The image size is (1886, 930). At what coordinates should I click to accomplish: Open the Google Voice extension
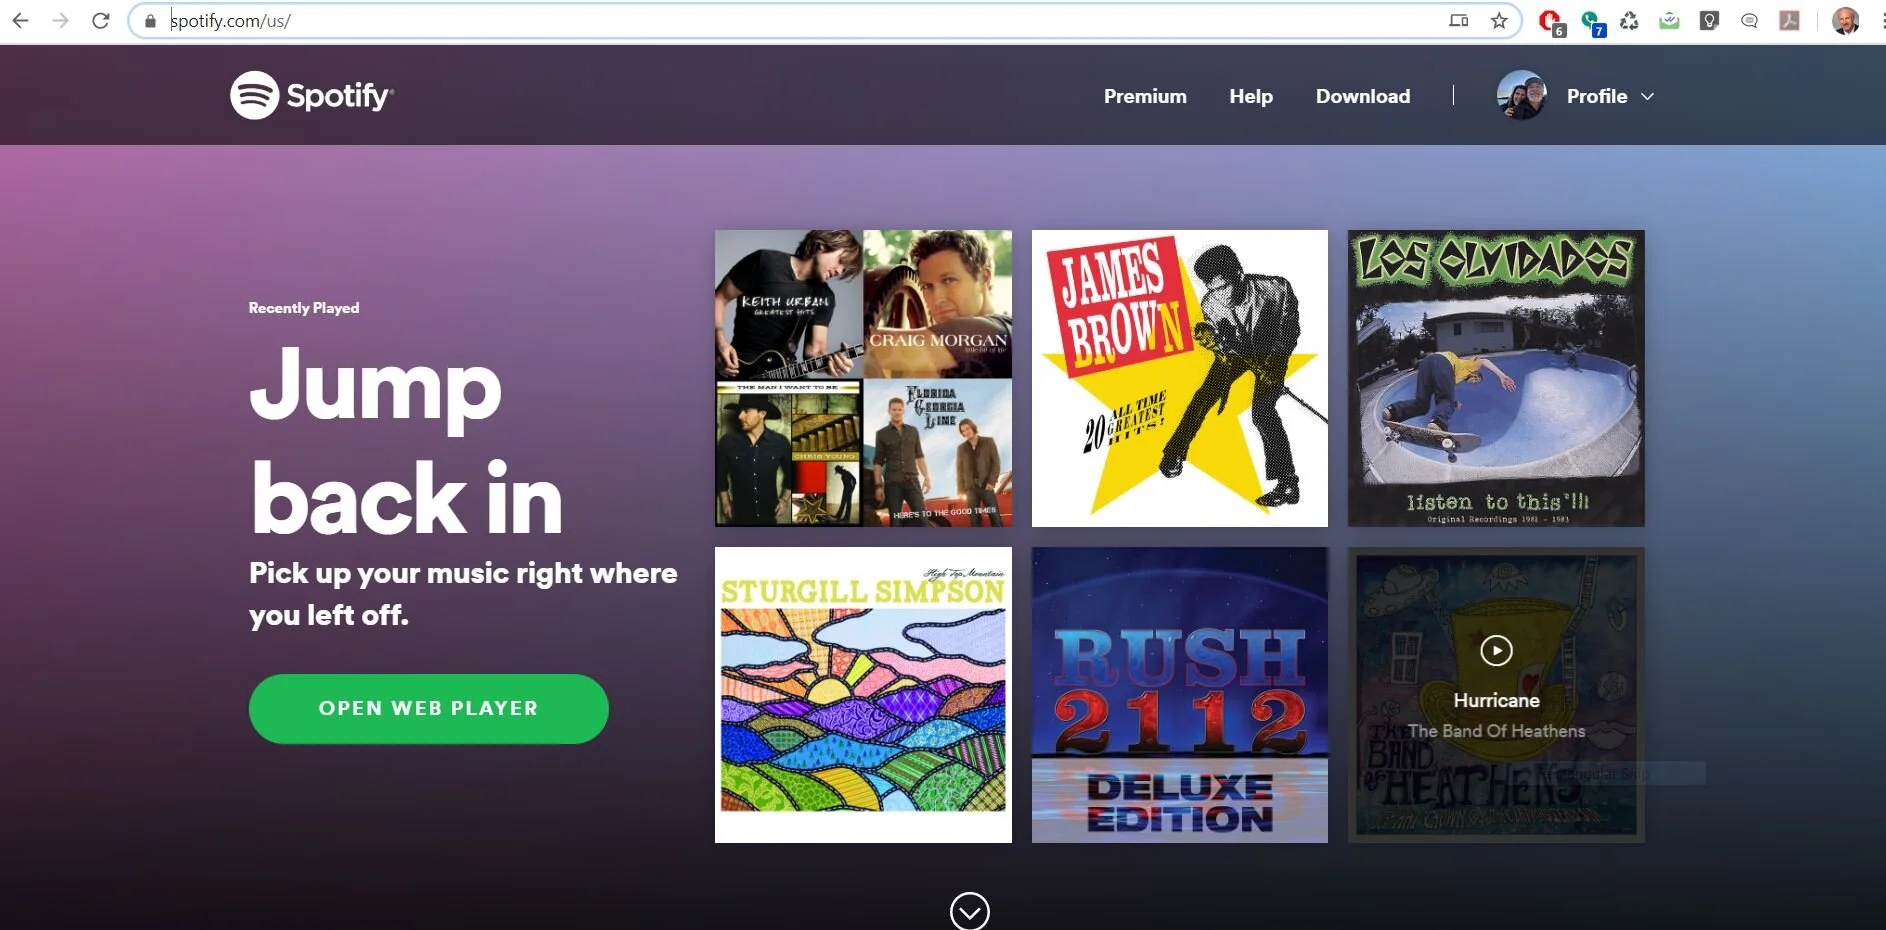point(1591,20)
